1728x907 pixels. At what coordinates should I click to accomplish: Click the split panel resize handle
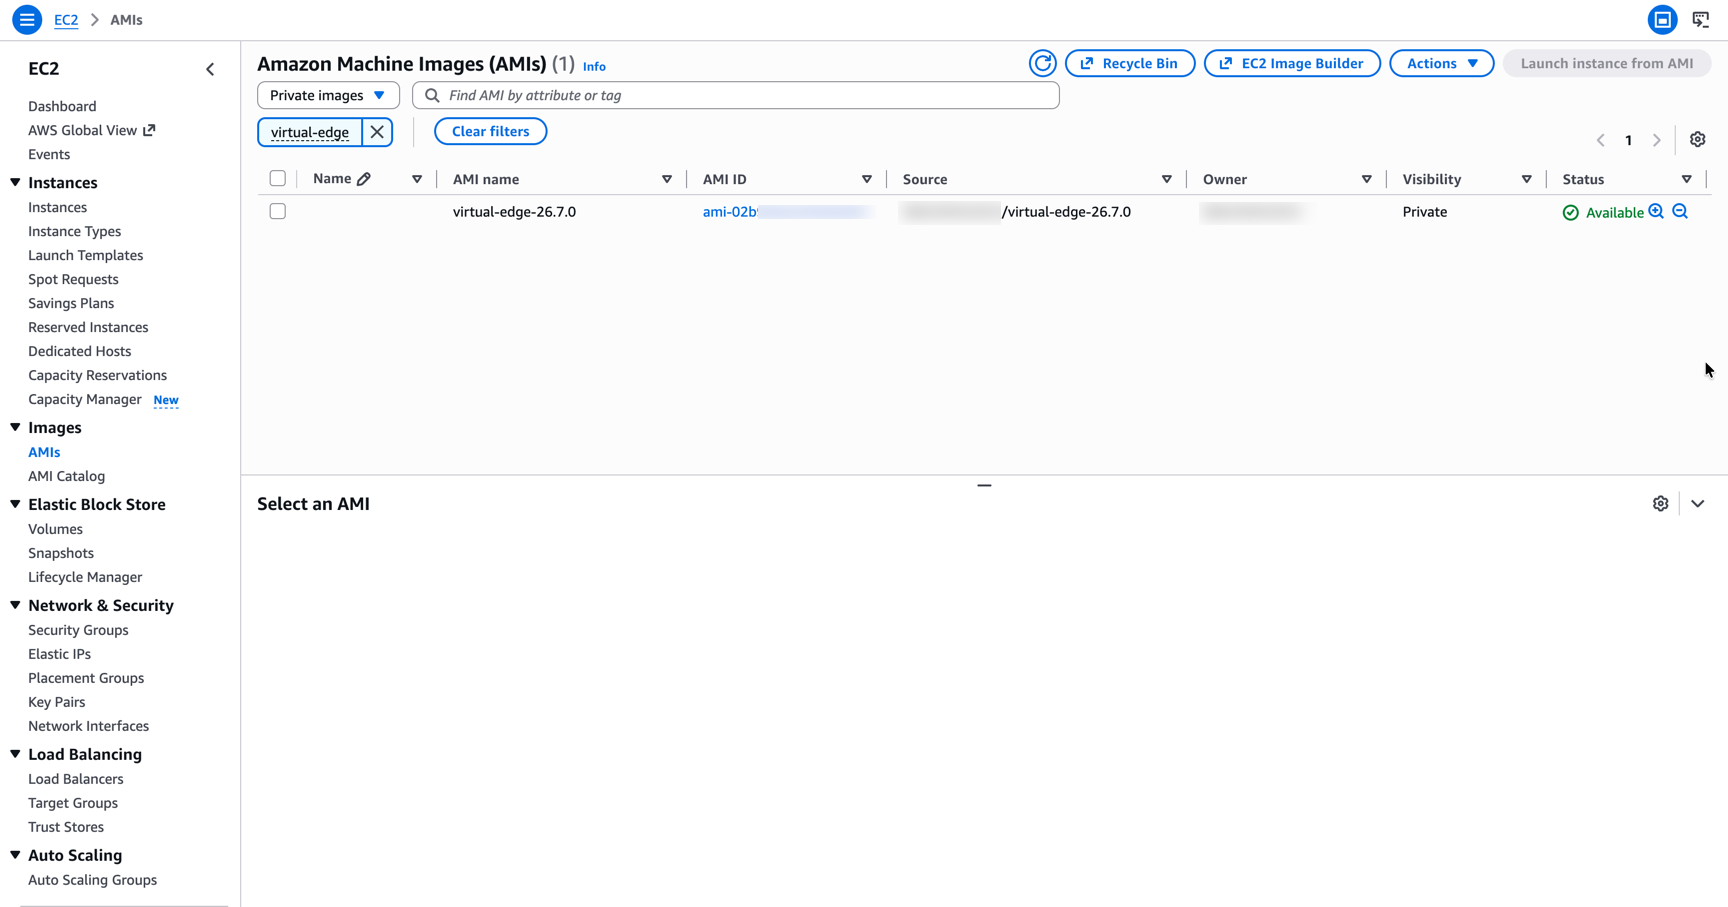(984, 485)
